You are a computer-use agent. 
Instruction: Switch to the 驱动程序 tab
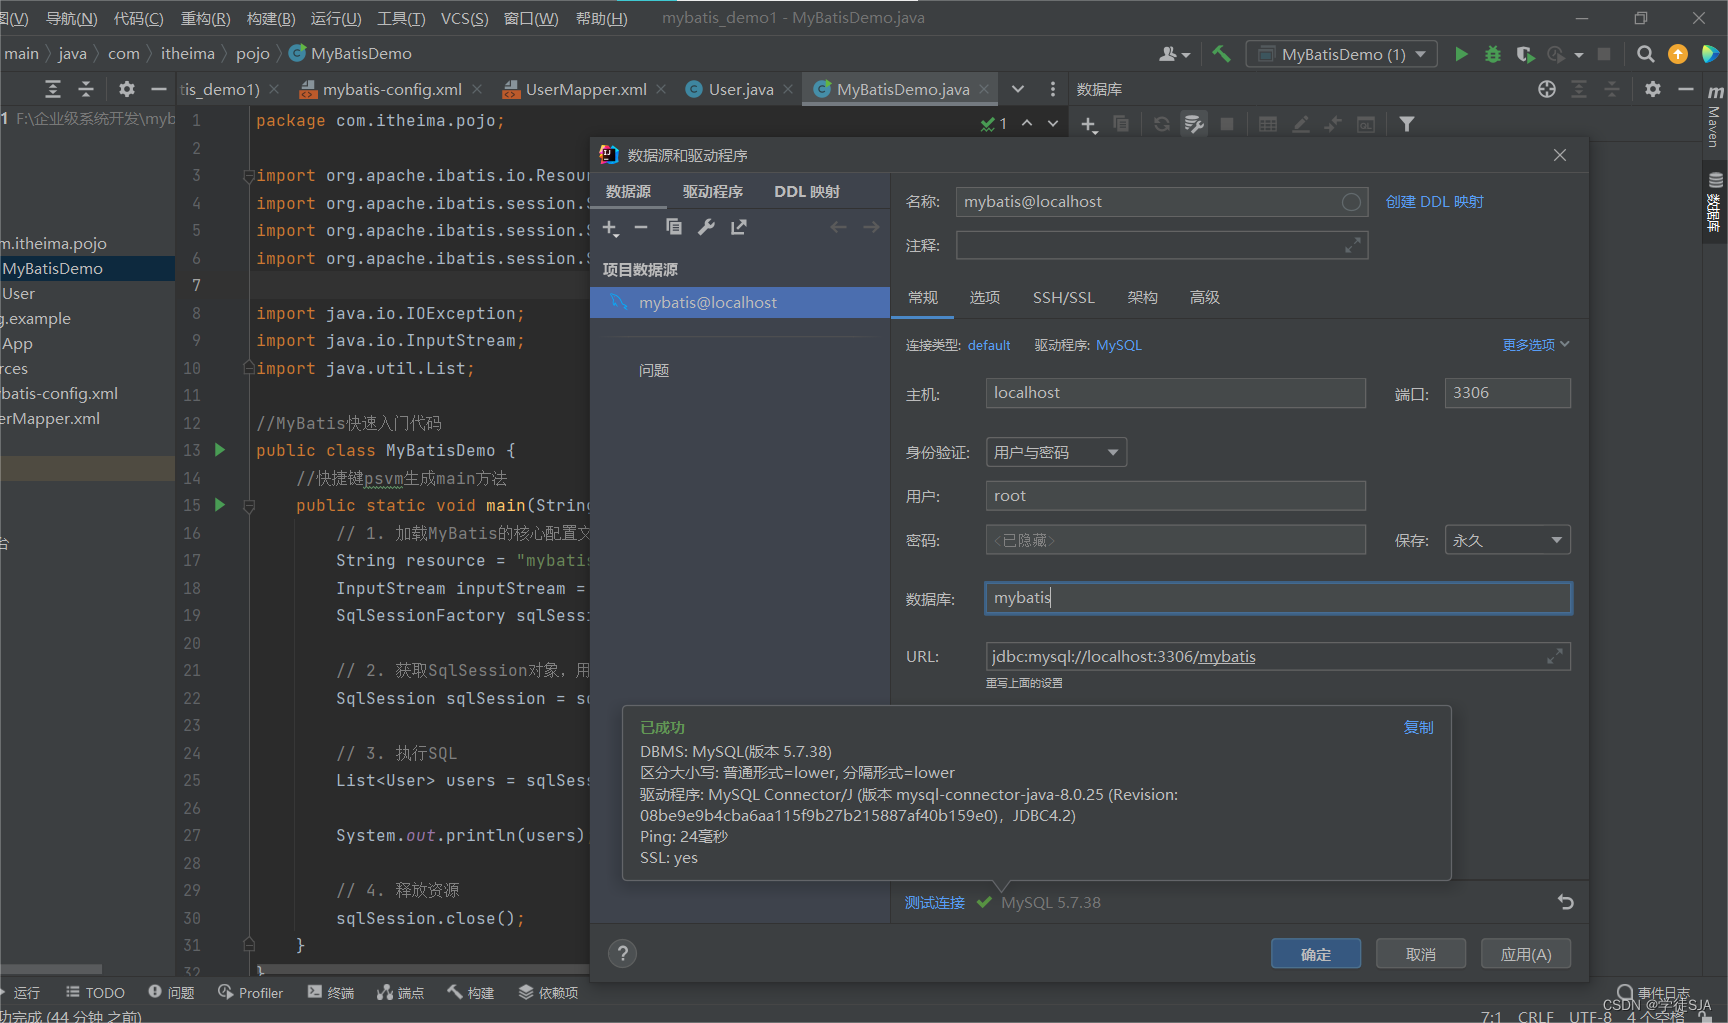point(713,191)
